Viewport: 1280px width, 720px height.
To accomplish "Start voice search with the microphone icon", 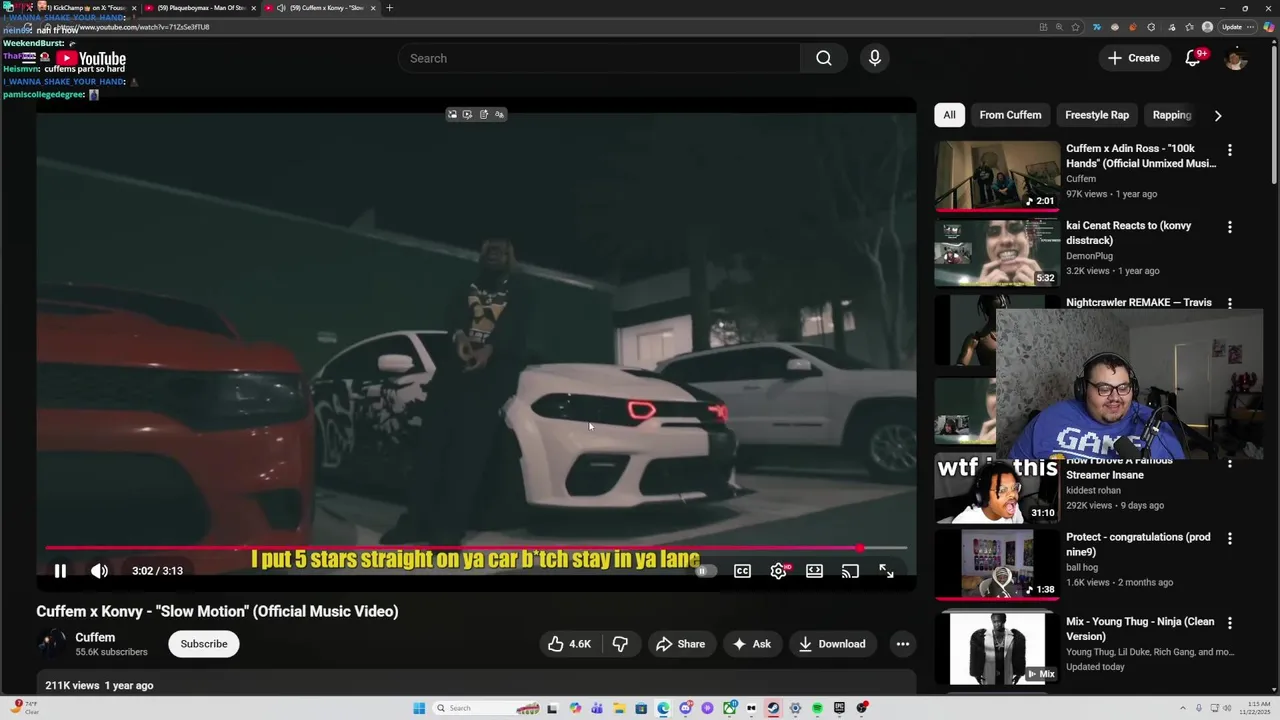I will click(x=875, y=58).
